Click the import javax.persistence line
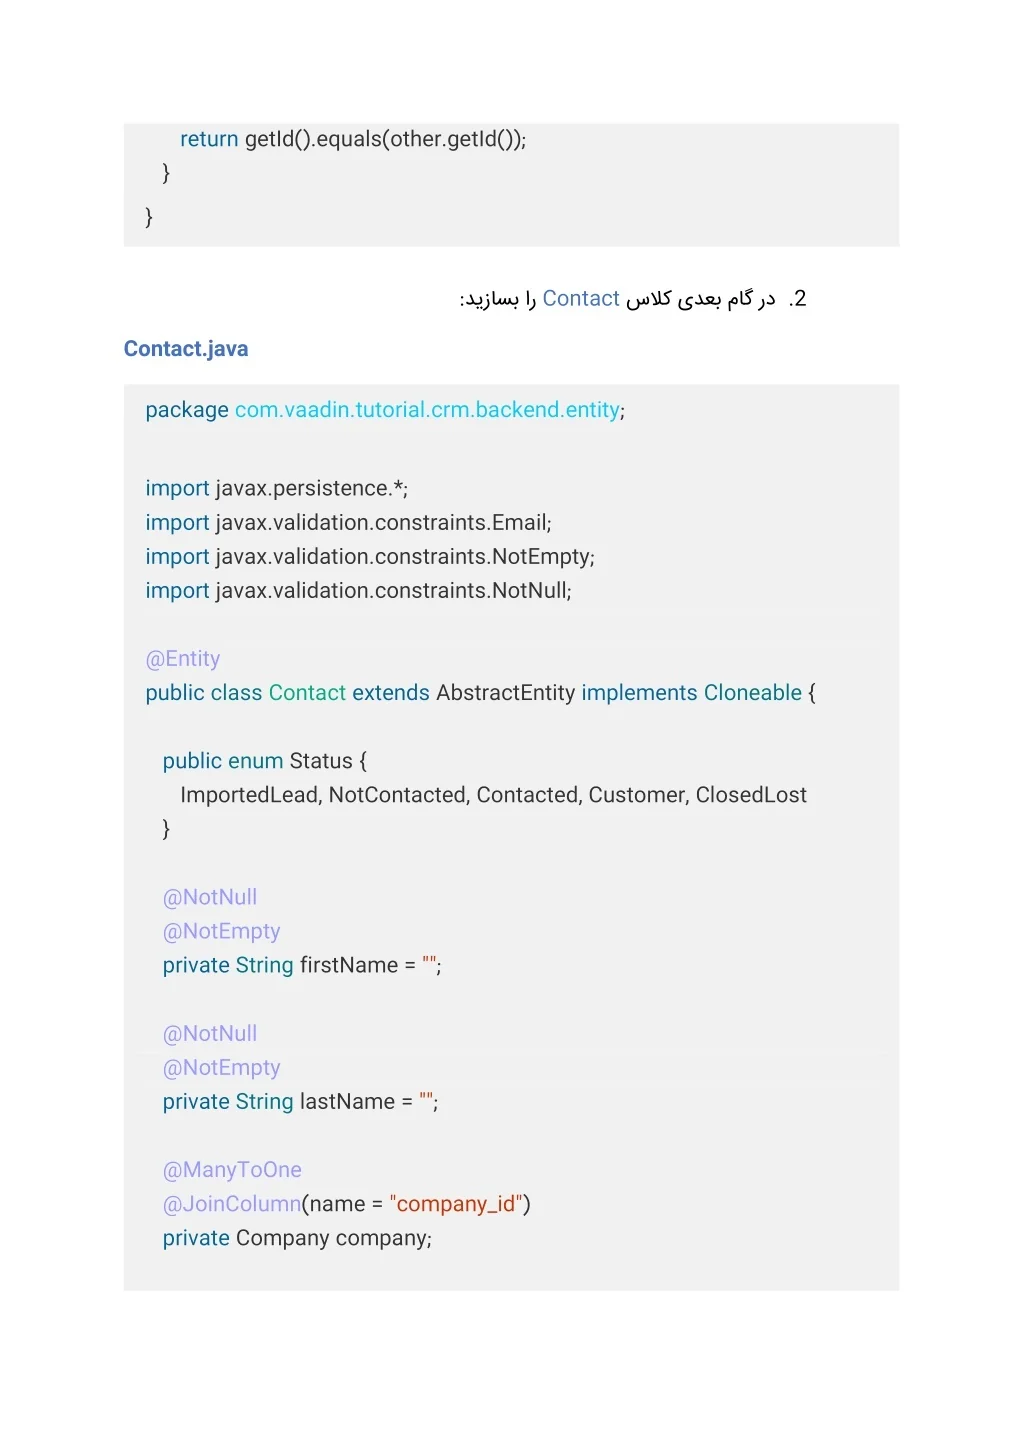Viewport: 1023px width, 1447px height. (277, 488)
